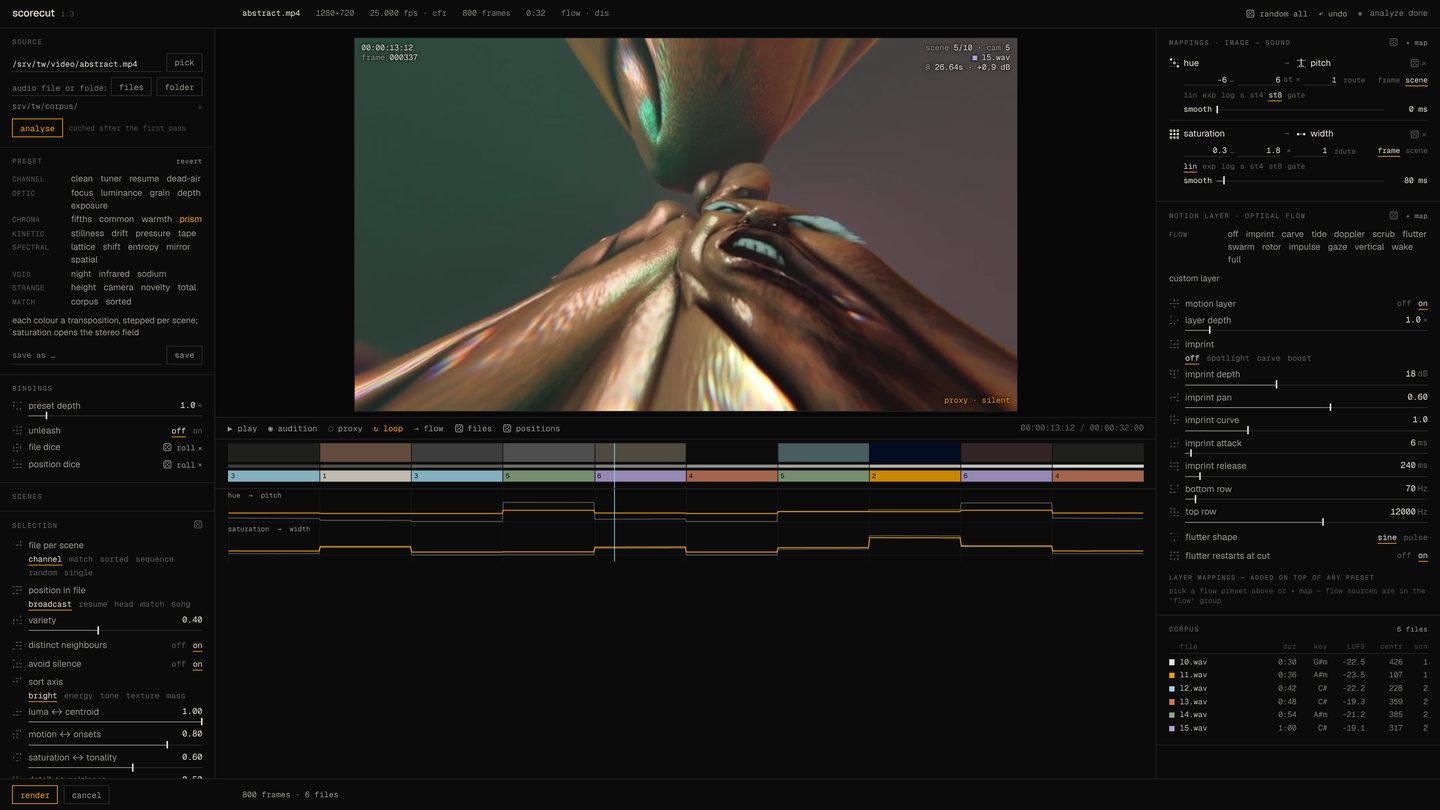Image resolution: width=1440 pixels, height=810 pixels.
Task: Click the flutter shape binding icon
Action: pyautogui.click(x=1174, y=538)
